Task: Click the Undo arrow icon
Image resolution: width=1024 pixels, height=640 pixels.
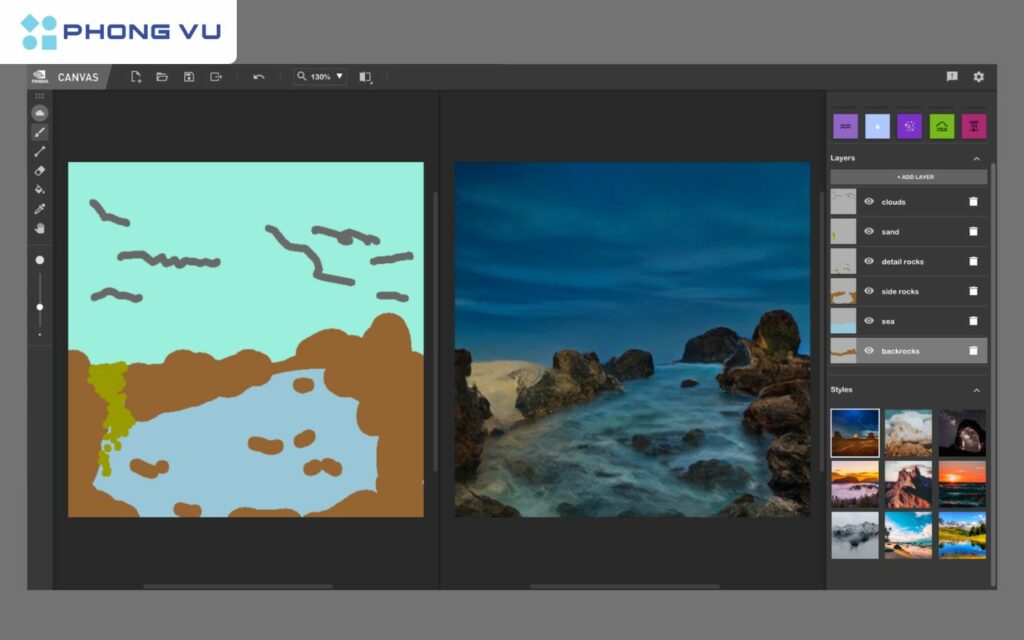Action: 258,76
